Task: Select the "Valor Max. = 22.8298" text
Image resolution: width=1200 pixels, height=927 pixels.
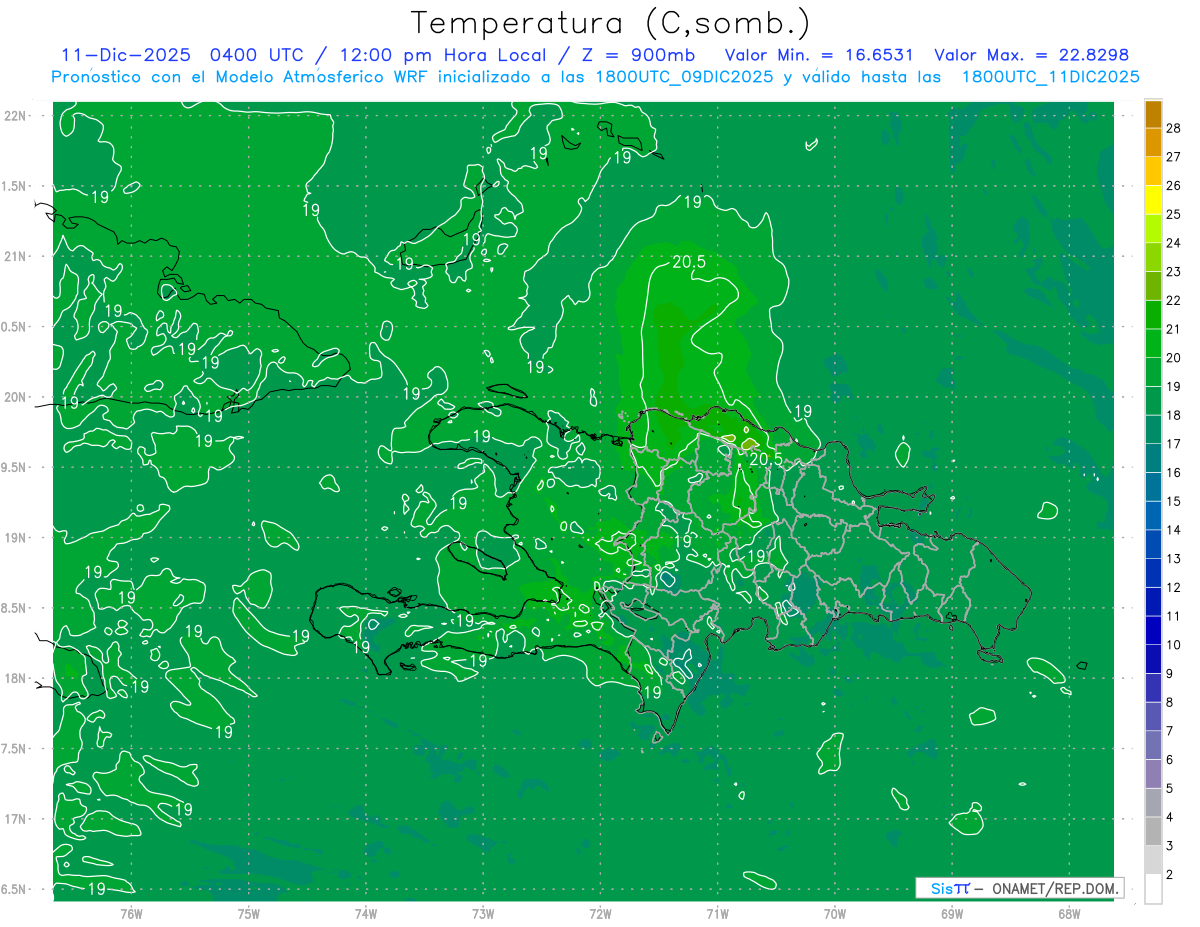Action: [1031, 55]
